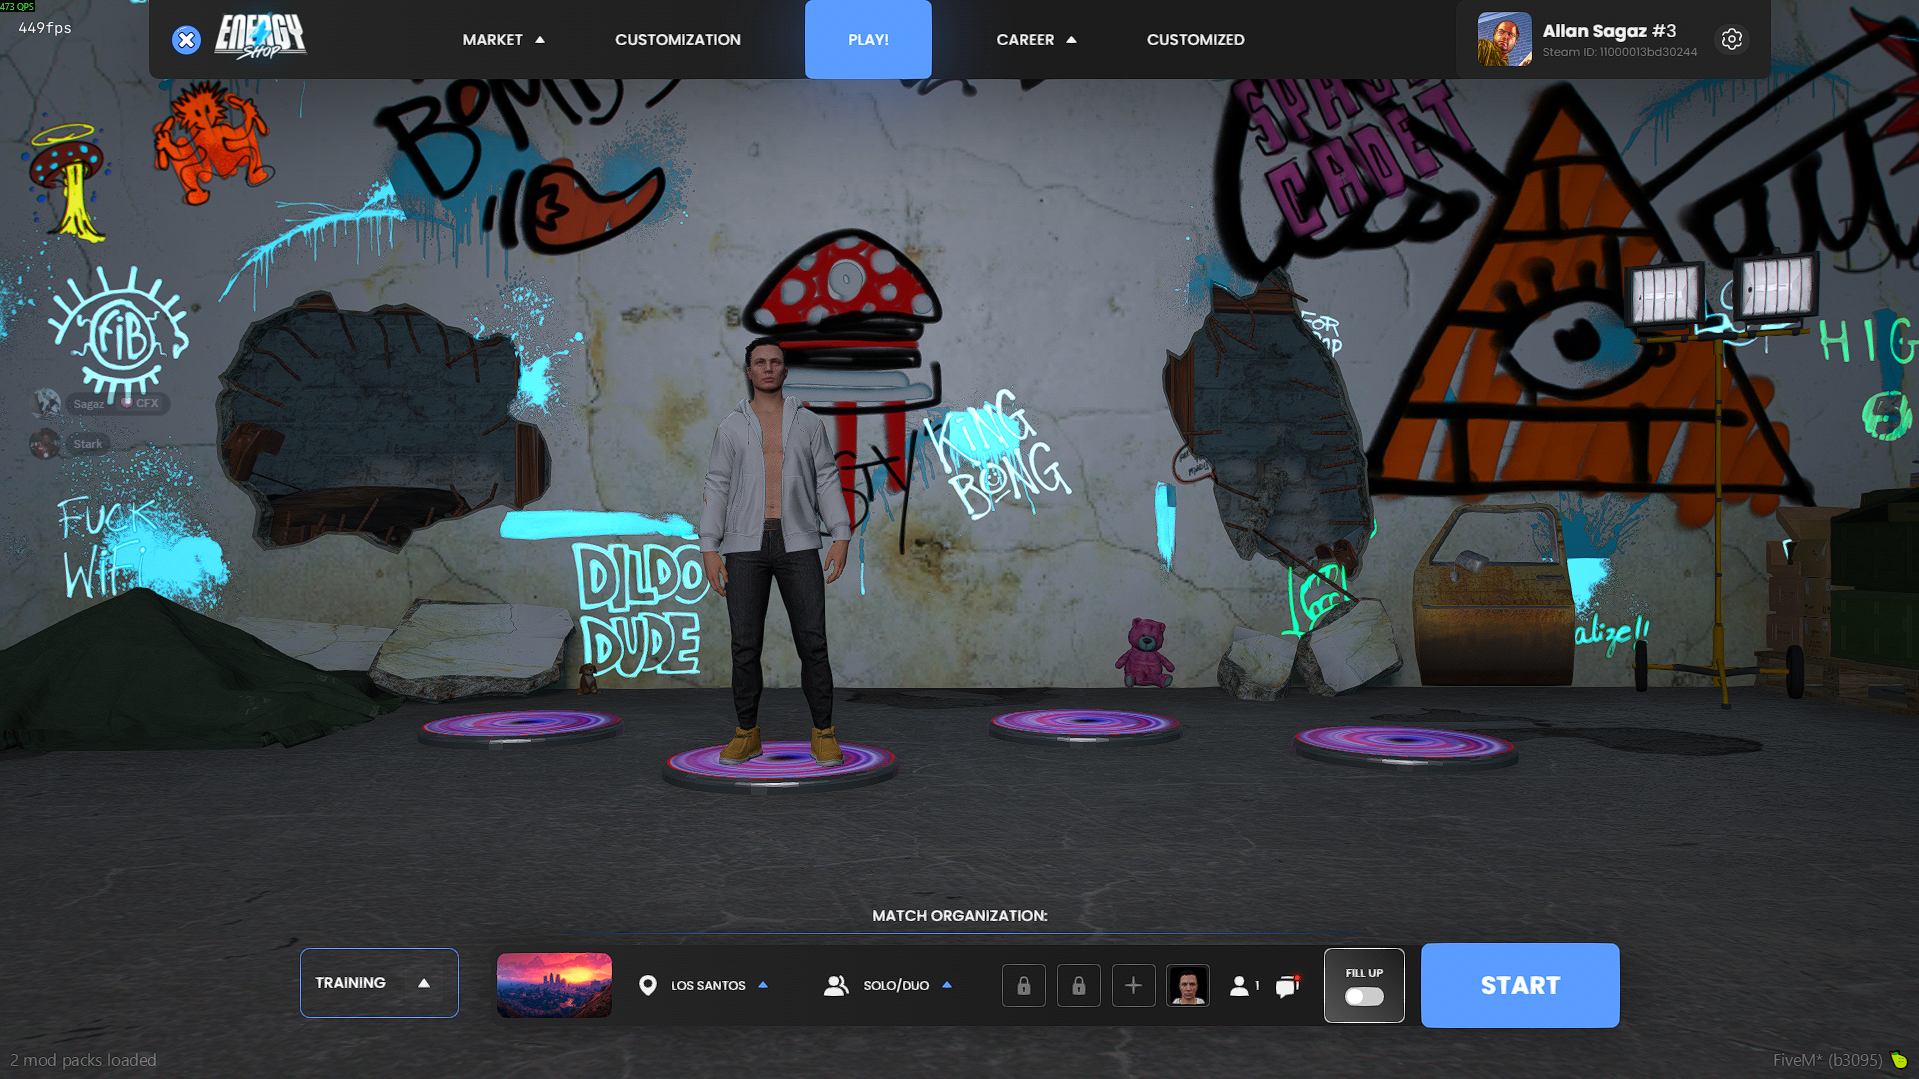Click the Energy Shop logo
This screenshot has width=1919, height=1079.
pos(260,38)
